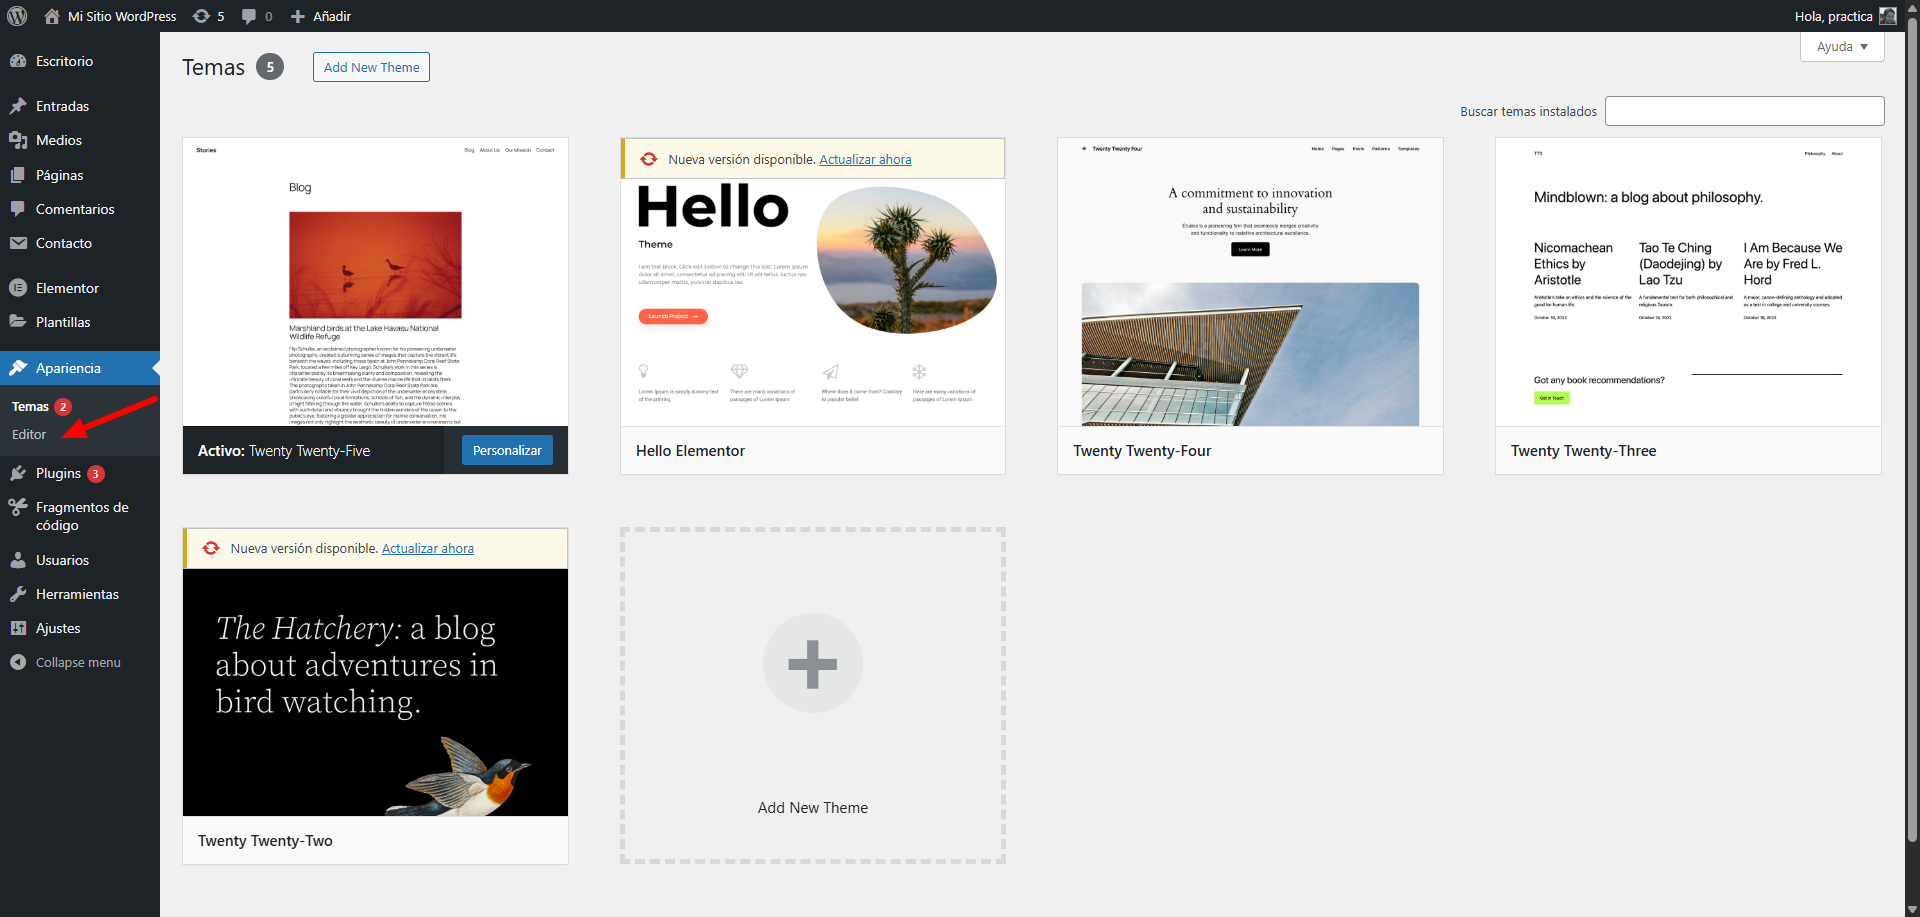The width and height of the screenshot is (1920, 917).
Task: Open the WordPress logo menu
Action: 17,16
